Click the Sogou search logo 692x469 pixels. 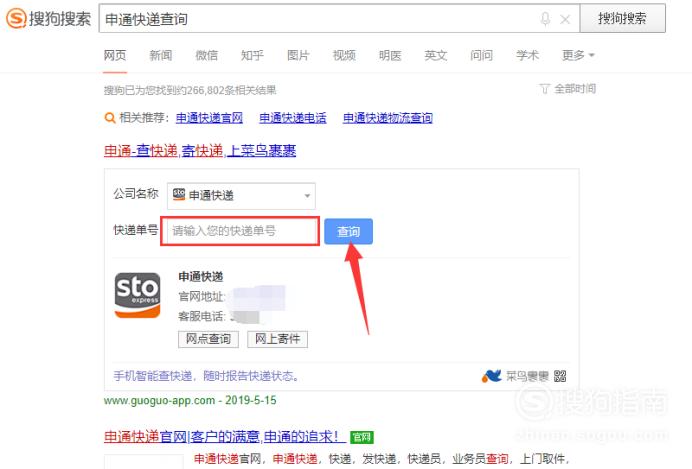coord(48,19)
